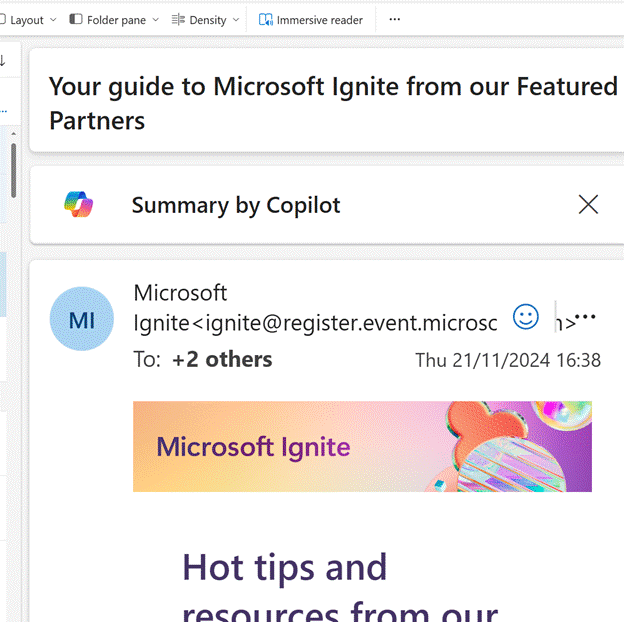Image resolution: width=624 pixels, height=622 pixels.
Task: Close the Summary by Copilot panel
Action: click(588, 205)
